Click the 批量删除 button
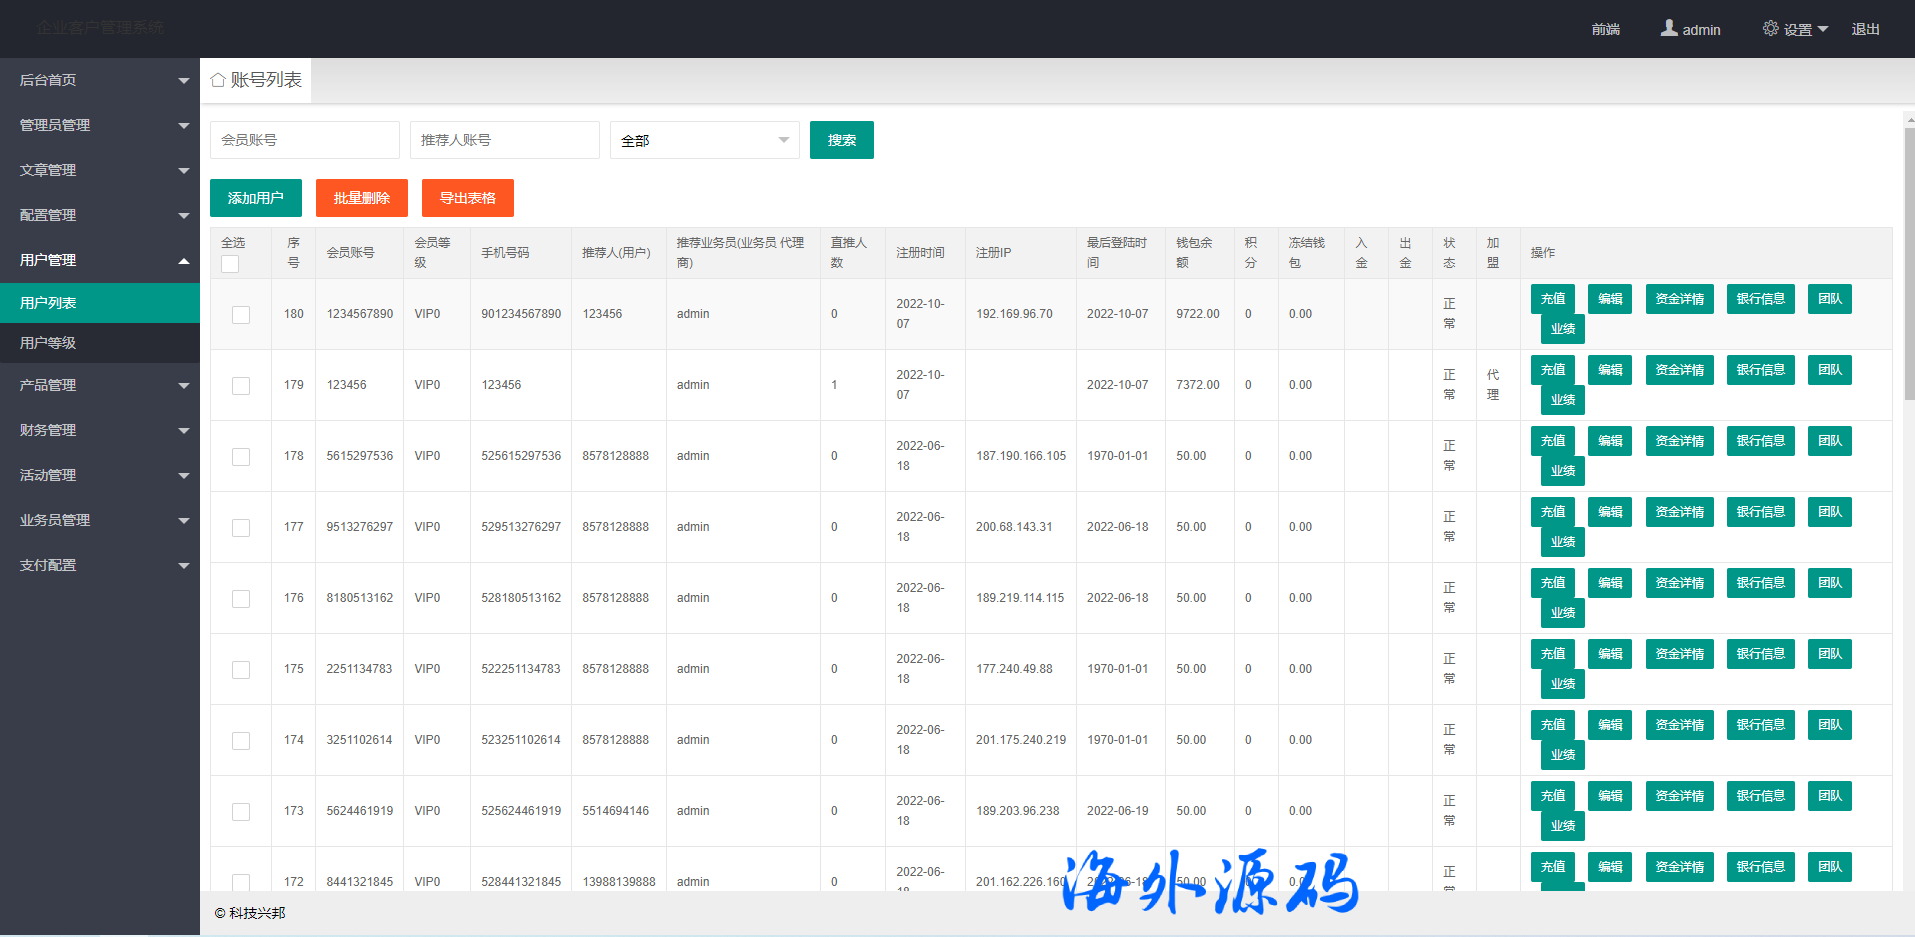The width and height of the screenshot is (1915, 937). 361,198
